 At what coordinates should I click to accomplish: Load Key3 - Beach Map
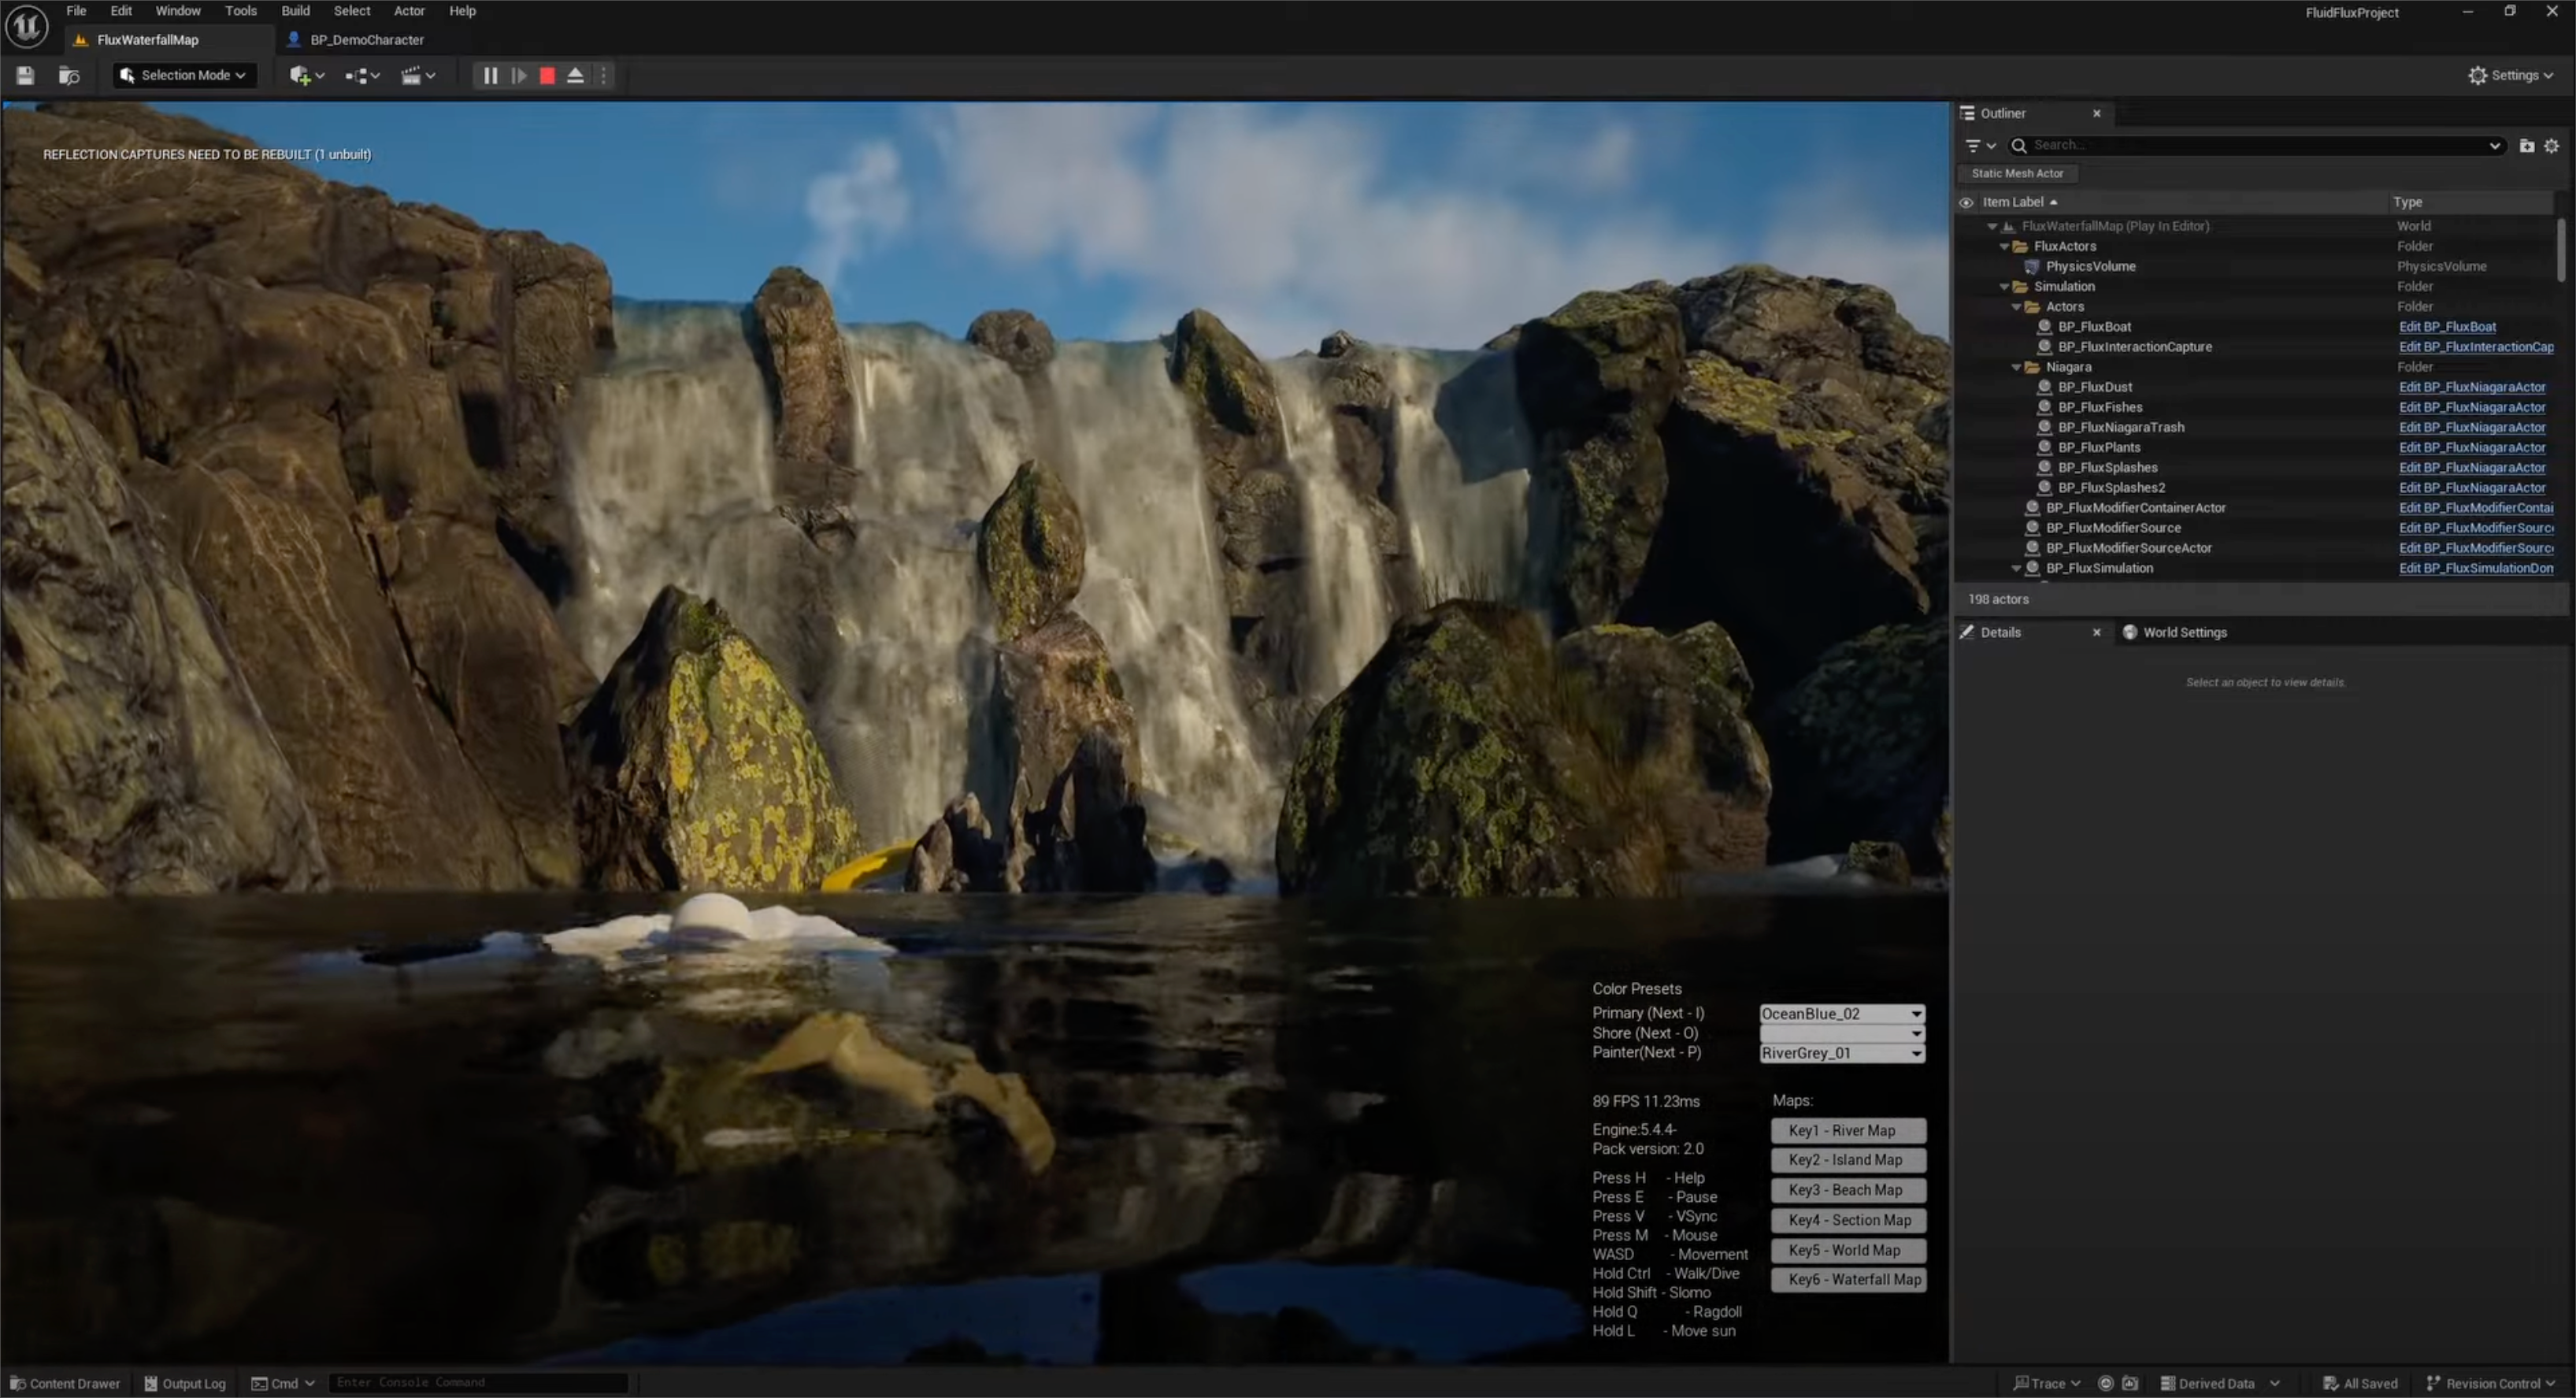(x=1848, y=1190)
